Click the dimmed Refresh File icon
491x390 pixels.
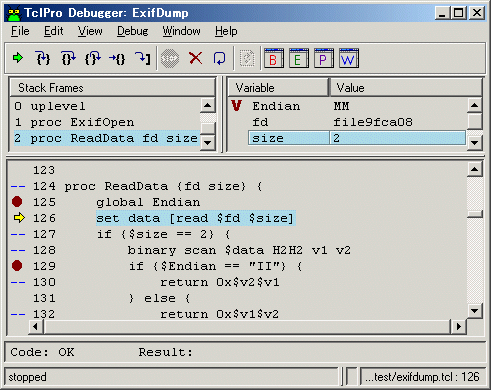(247, 58)
